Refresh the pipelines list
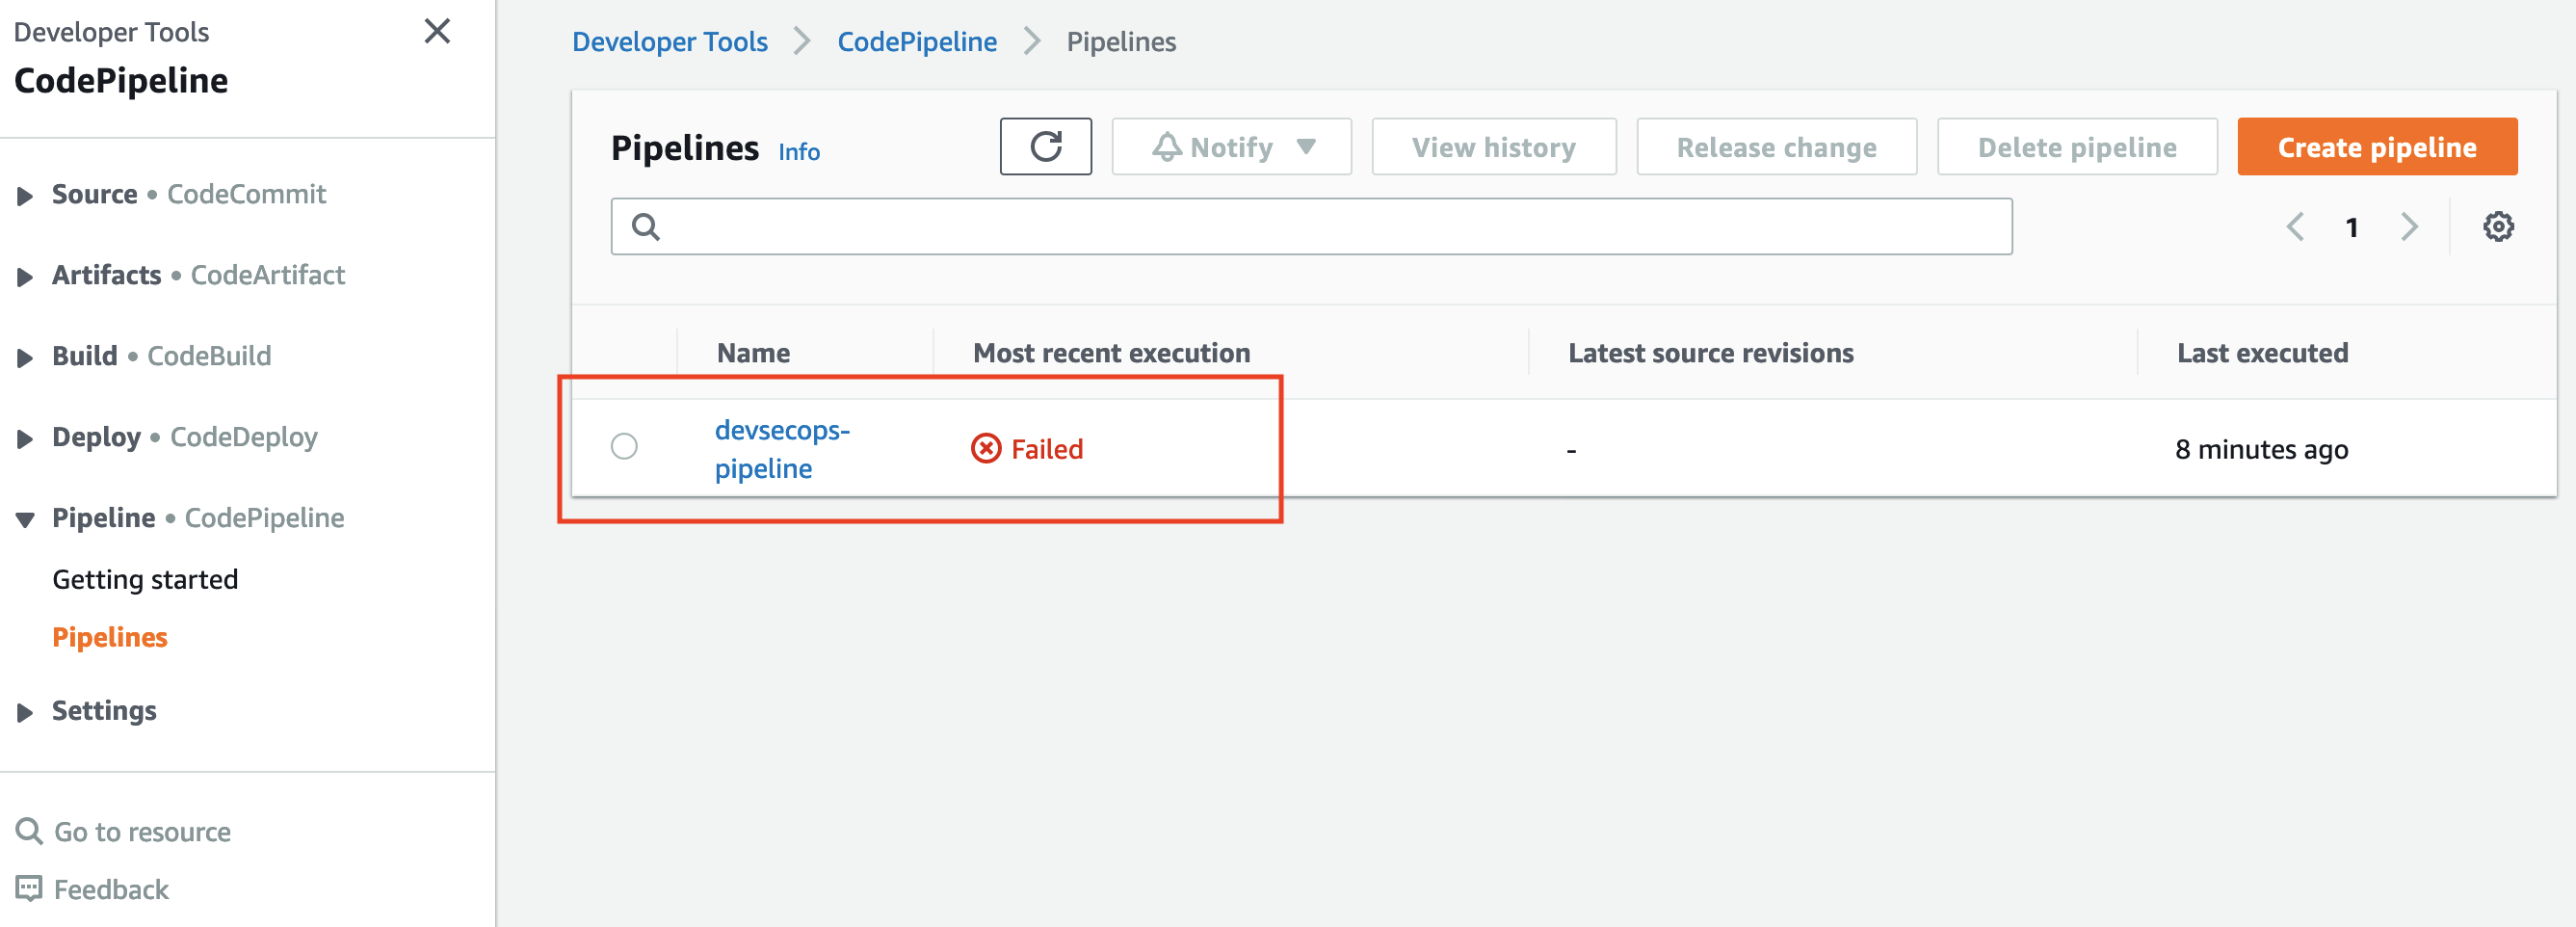Screen dimensions: 2576x927 1045,147
